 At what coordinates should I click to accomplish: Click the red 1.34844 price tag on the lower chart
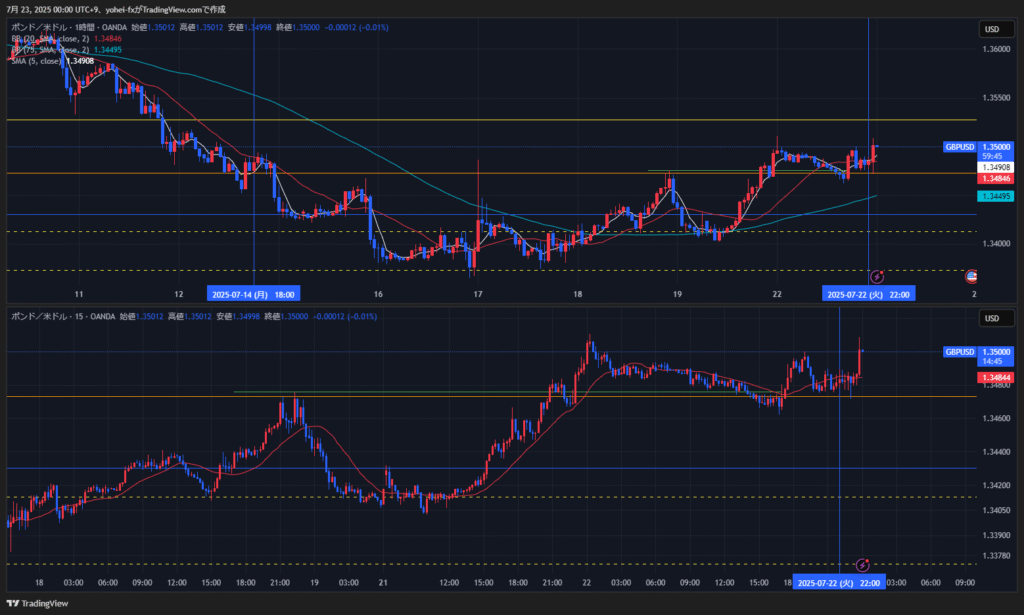[997, 377]
